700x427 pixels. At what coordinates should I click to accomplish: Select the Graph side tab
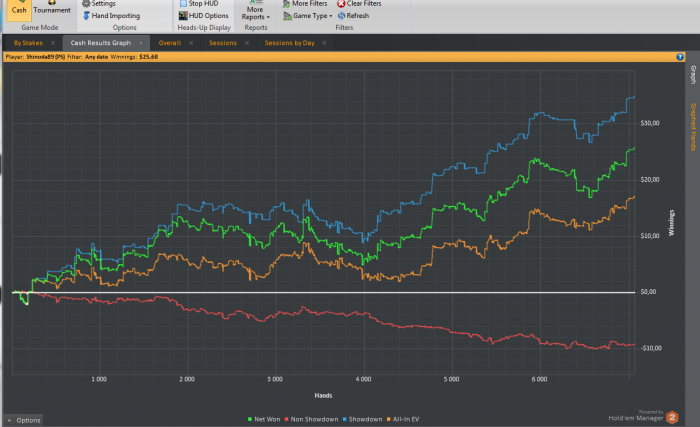(693, 75)
